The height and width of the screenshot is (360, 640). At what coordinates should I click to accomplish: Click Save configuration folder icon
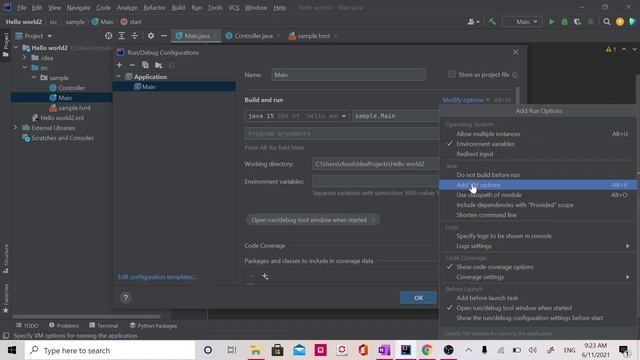tap(158, 65)
